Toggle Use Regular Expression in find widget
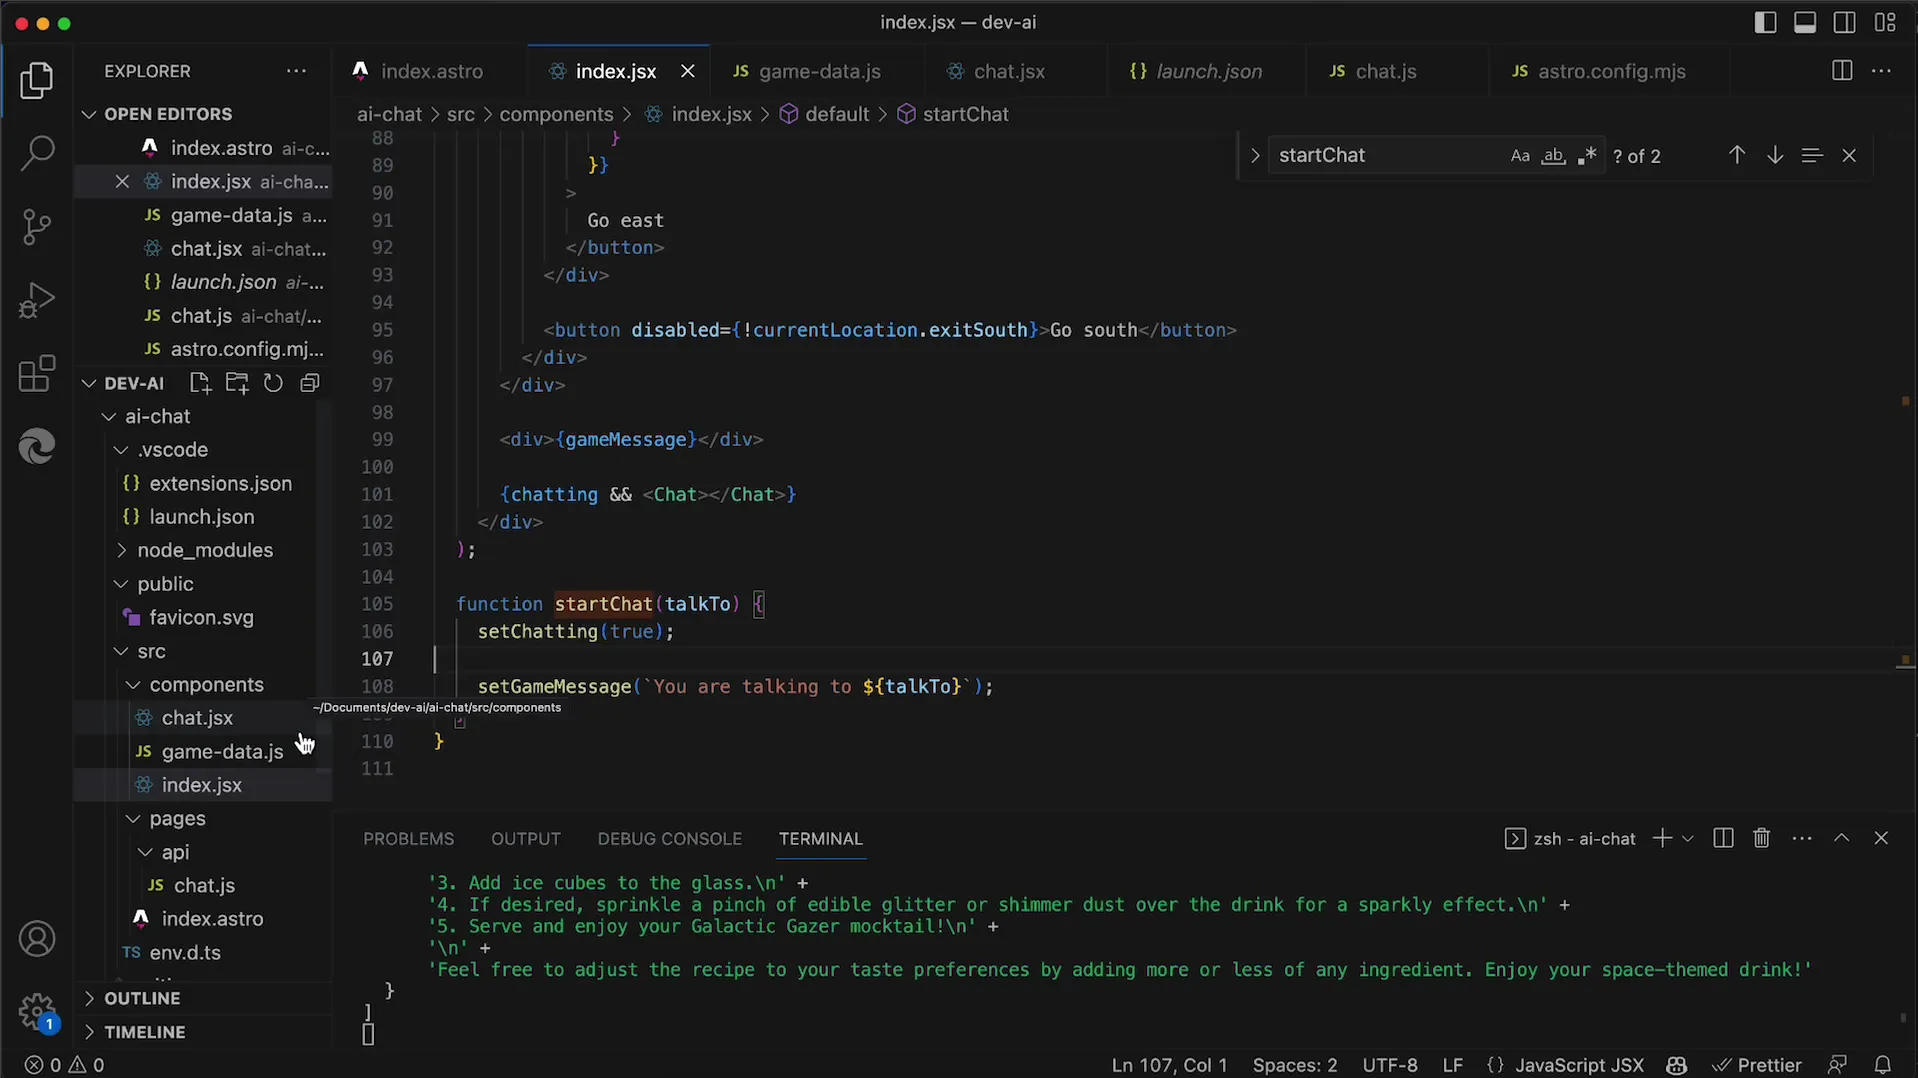The height and width of the screenshot is (1078, 1918). tap(1587, 156)
